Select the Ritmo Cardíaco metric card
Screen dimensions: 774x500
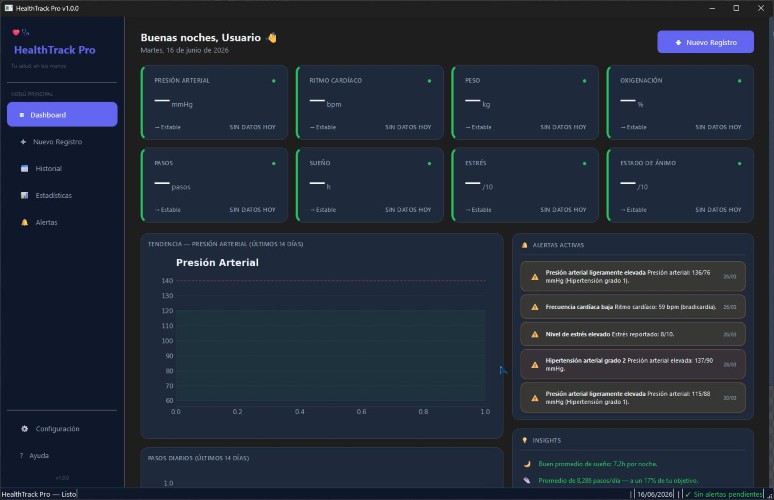(370, 102)
